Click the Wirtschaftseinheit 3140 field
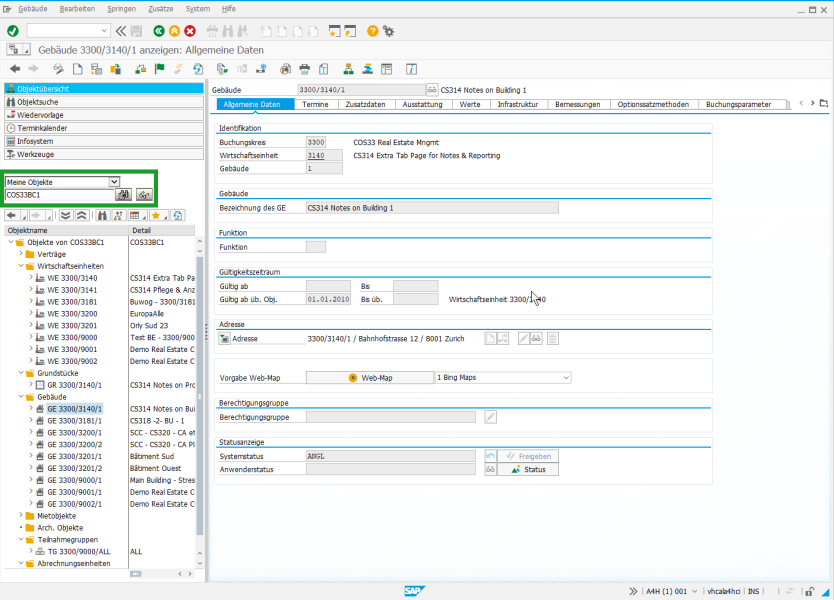The width and height of the screenshot is (834, 600). point(324,156)
